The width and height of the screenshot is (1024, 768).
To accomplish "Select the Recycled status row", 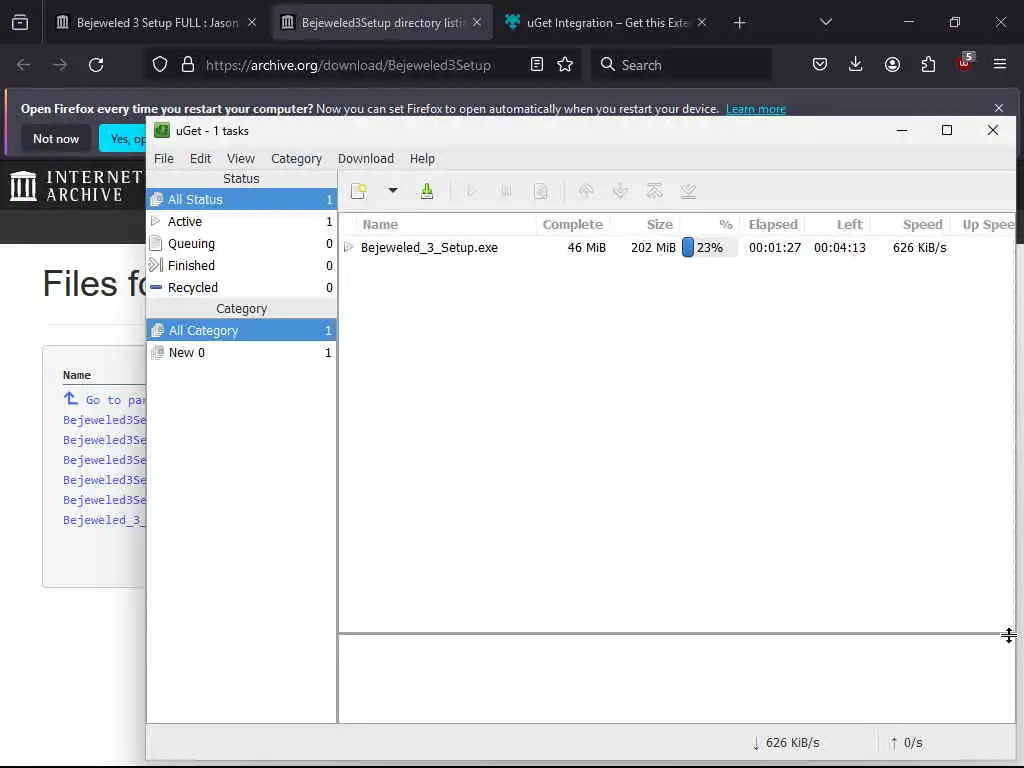I will (242, 287).
